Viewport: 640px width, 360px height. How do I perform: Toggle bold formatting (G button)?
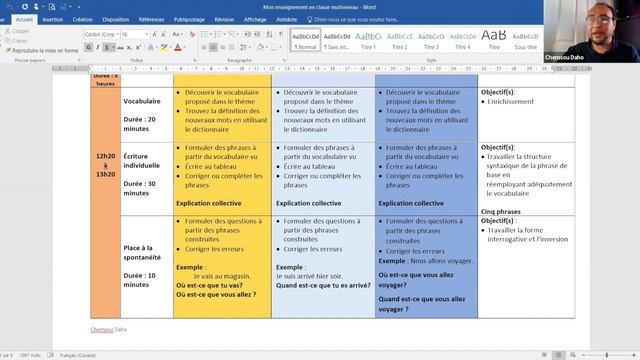tap(89, 47)
